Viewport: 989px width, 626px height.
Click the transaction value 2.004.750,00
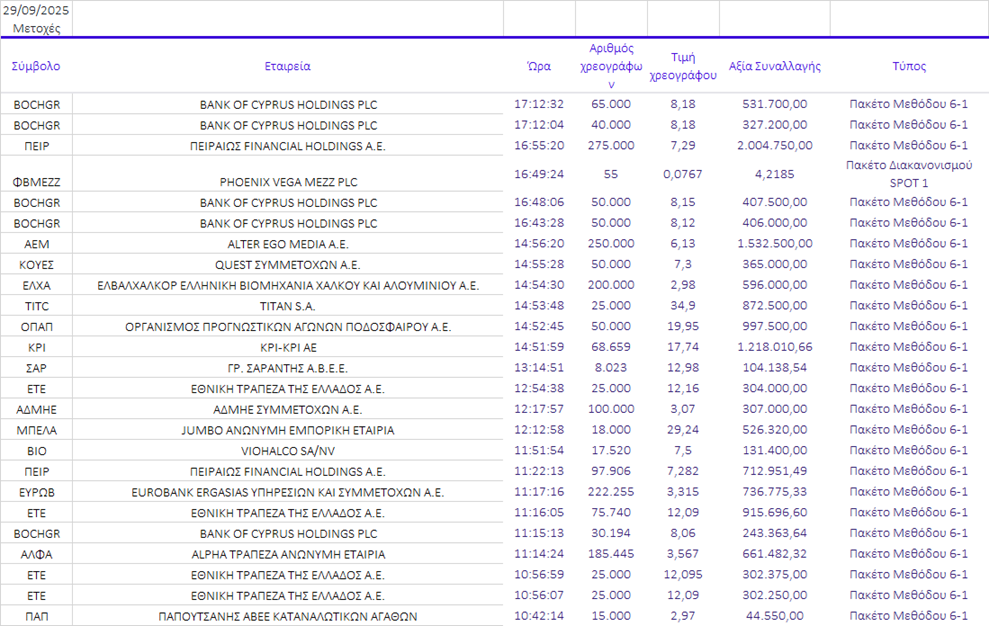774,145
